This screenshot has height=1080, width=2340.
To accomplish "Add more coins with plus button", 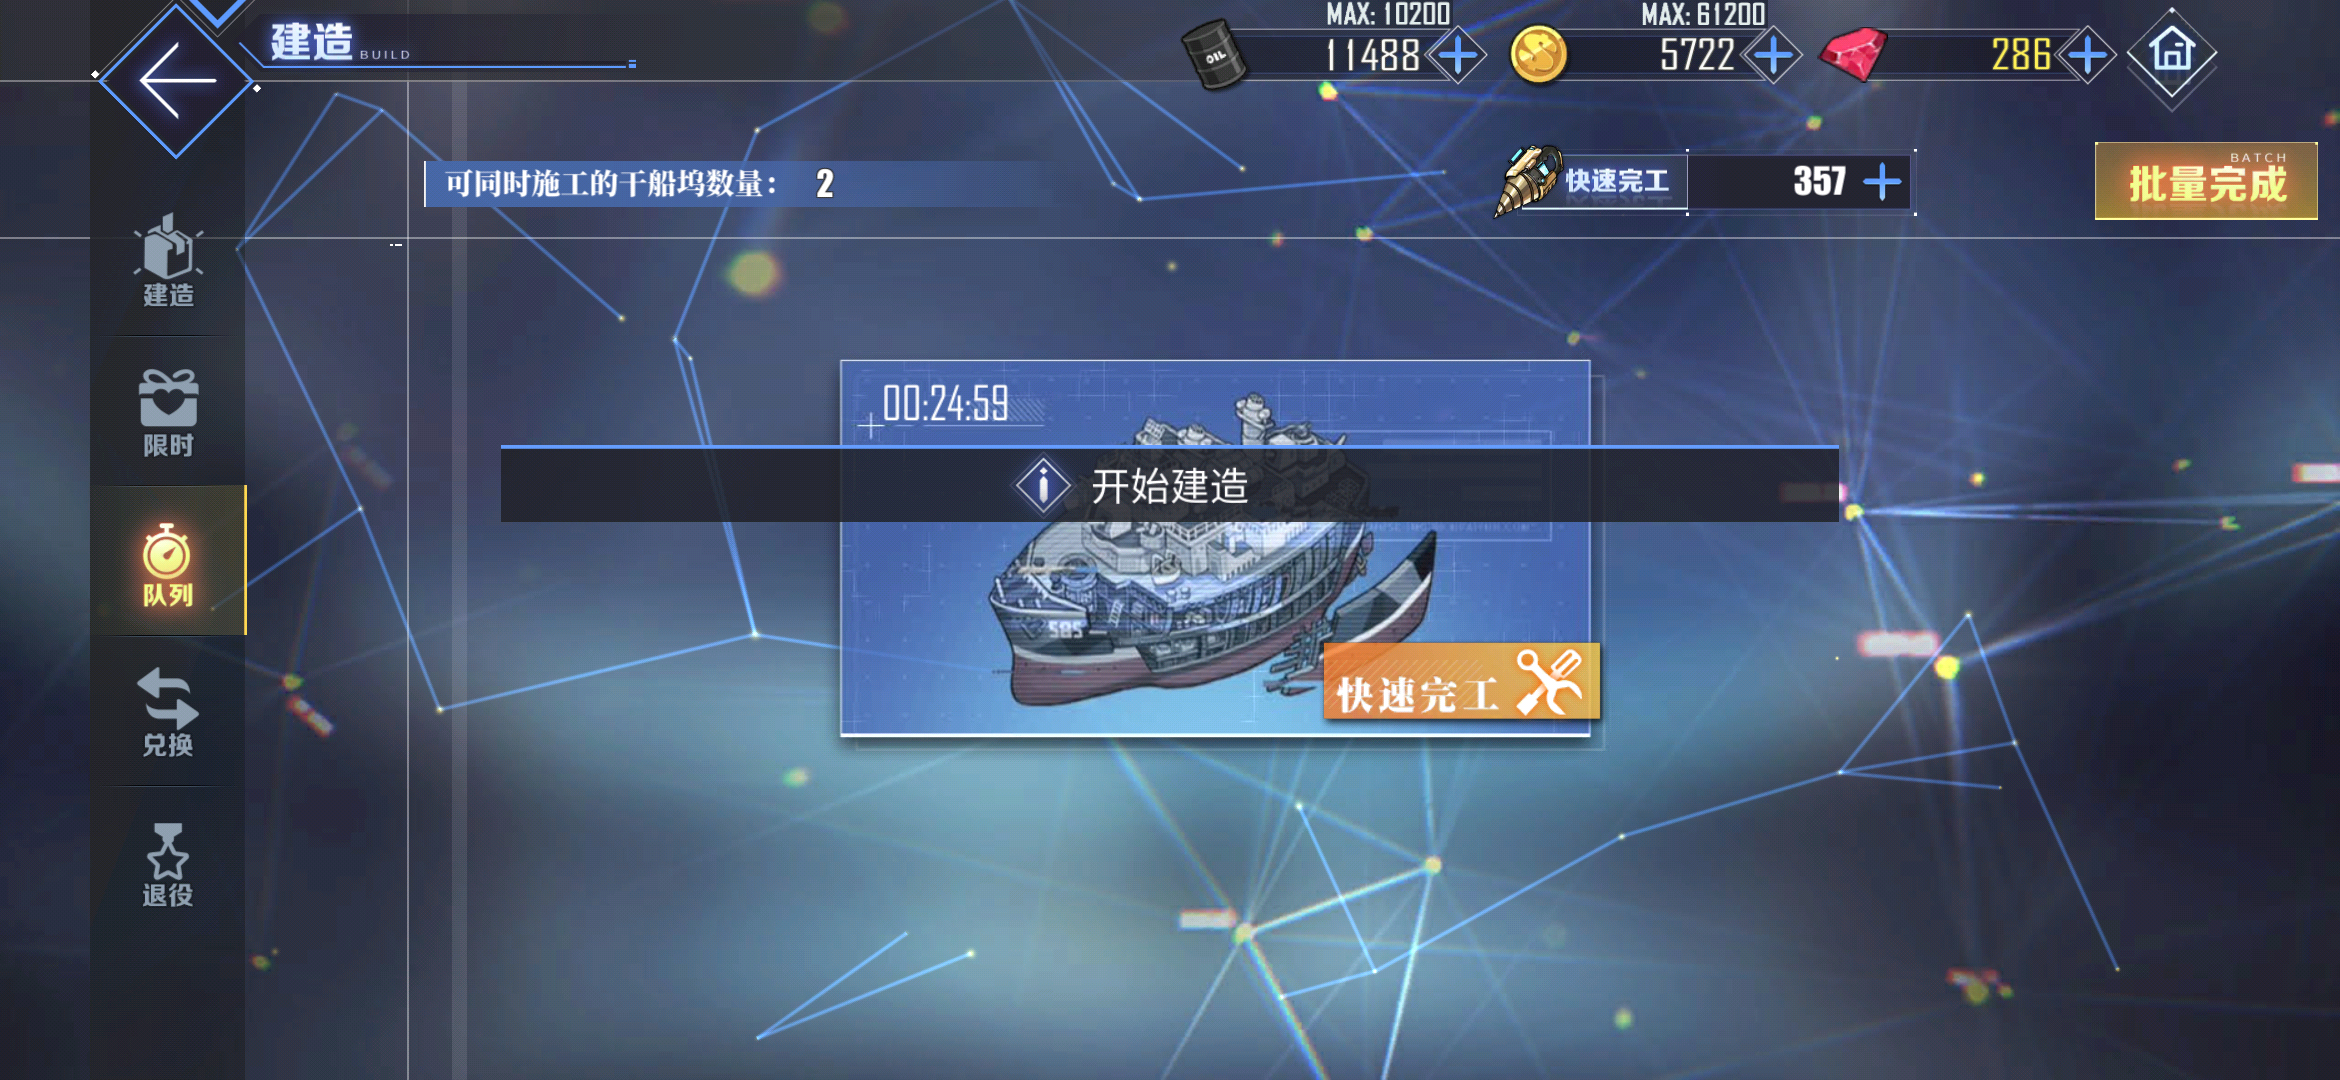I will tap(1773, 55).
